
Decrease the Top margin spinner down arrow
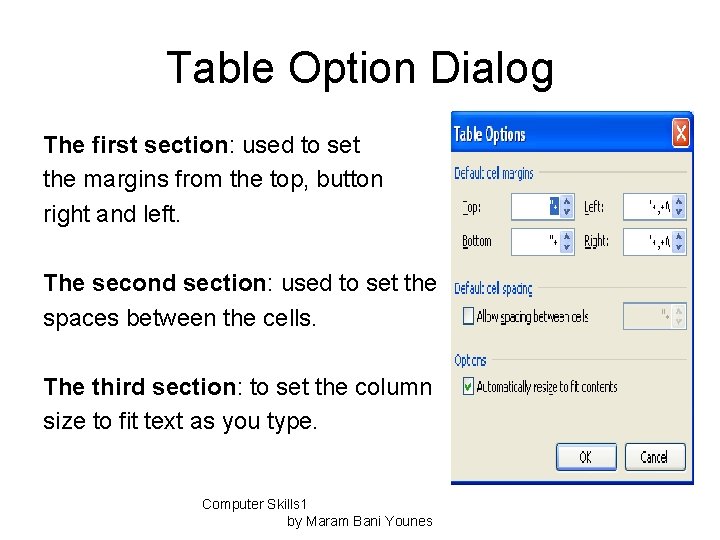point(567,212)
